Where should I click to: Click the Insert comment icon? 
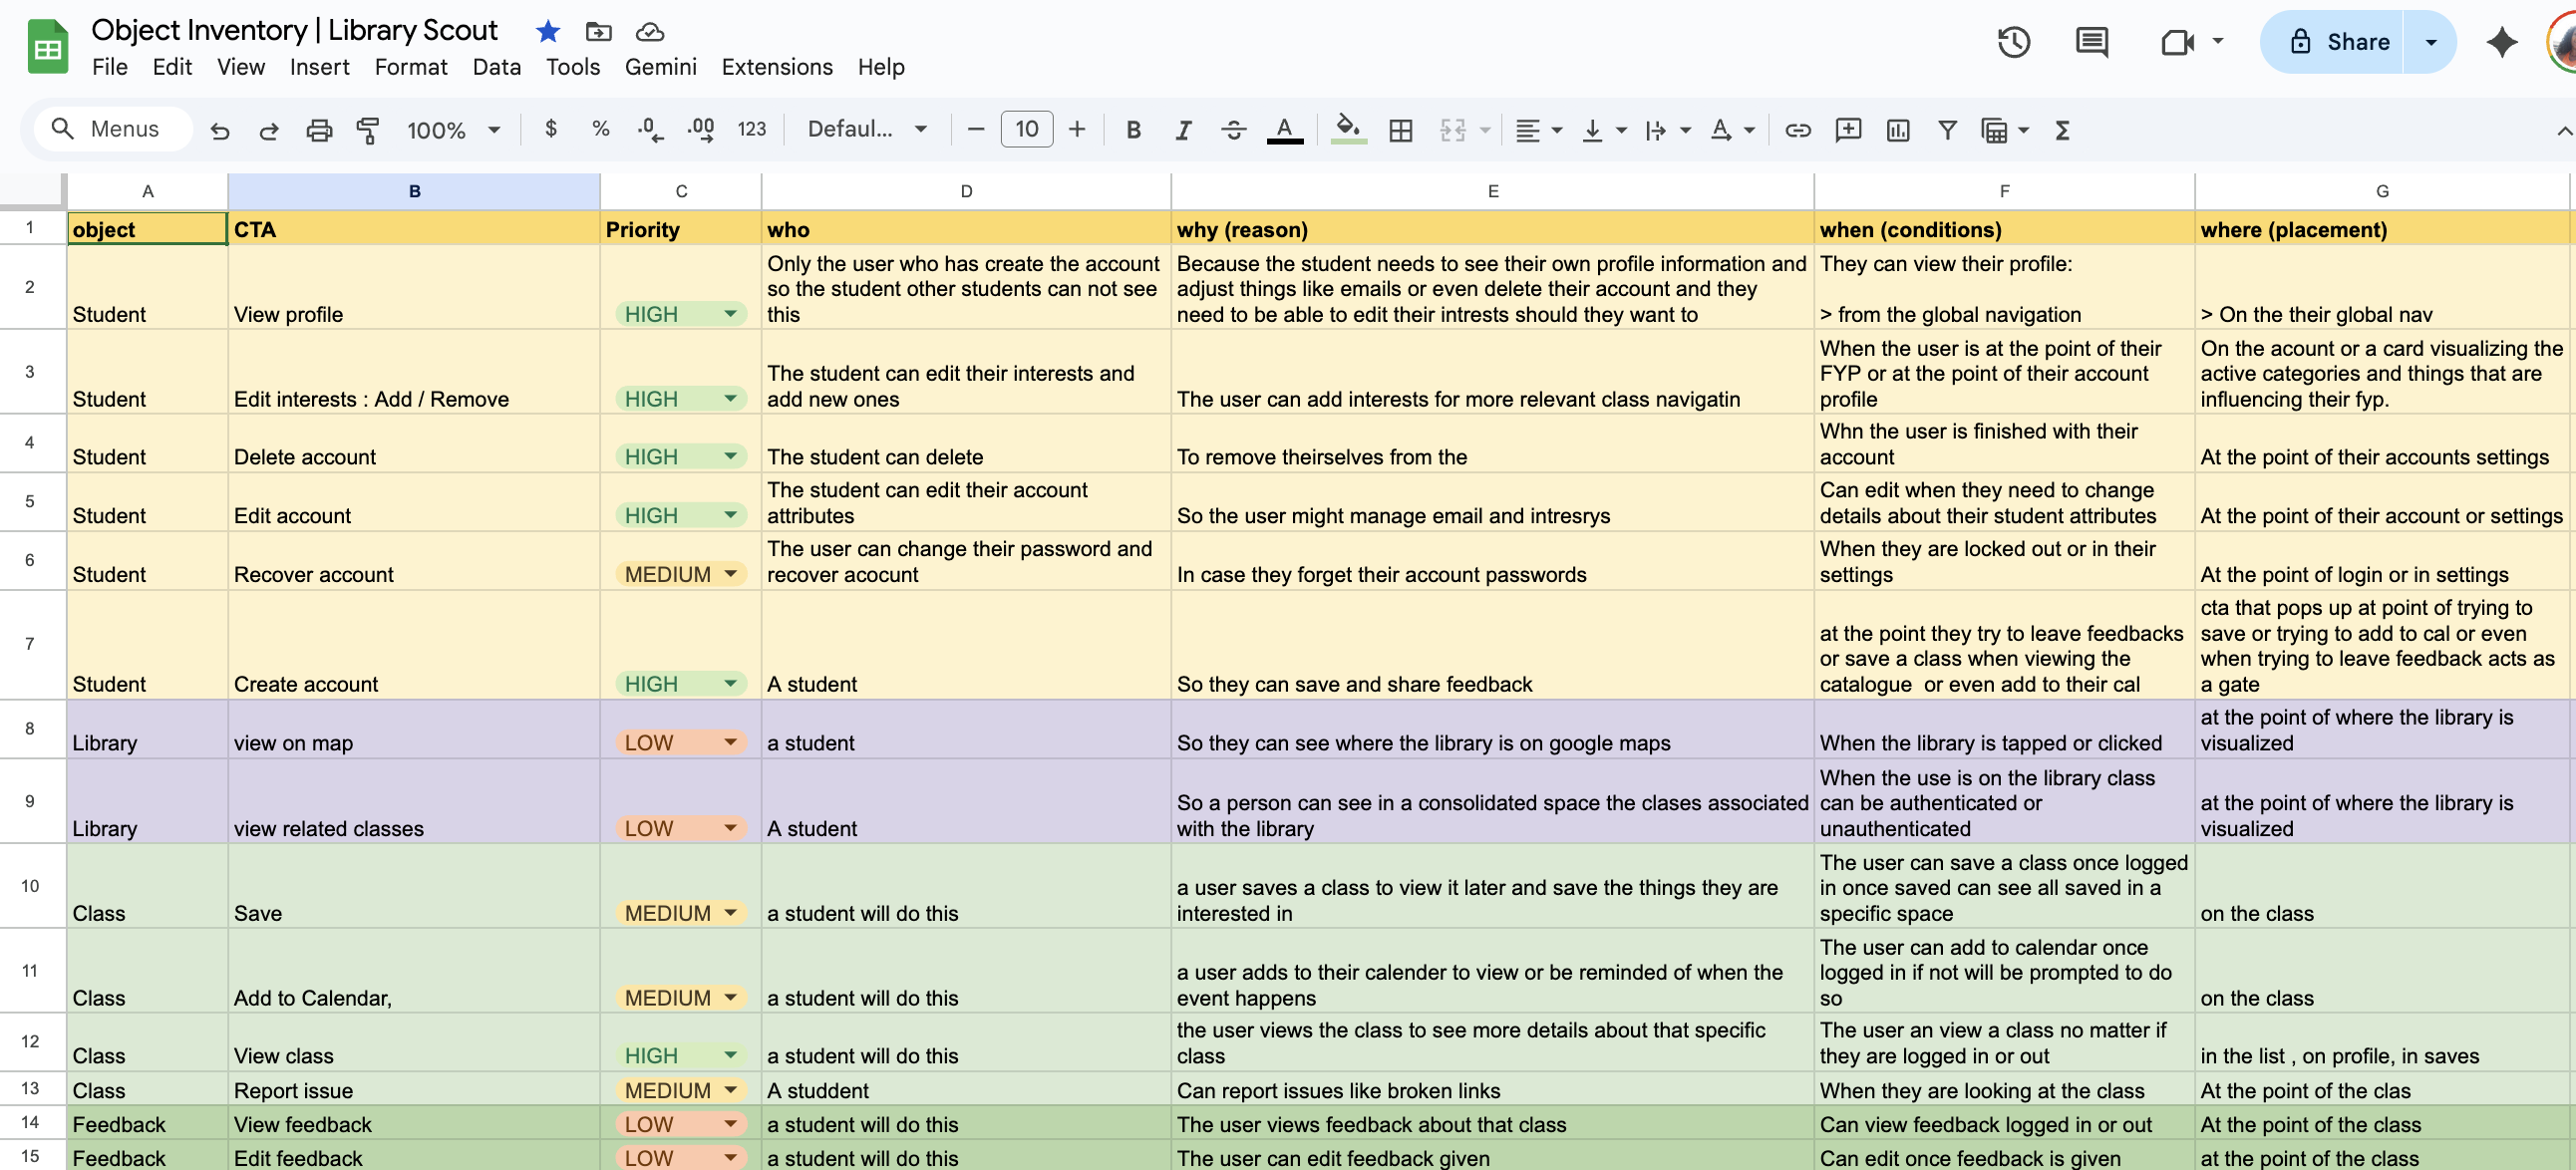[1848, 130]
